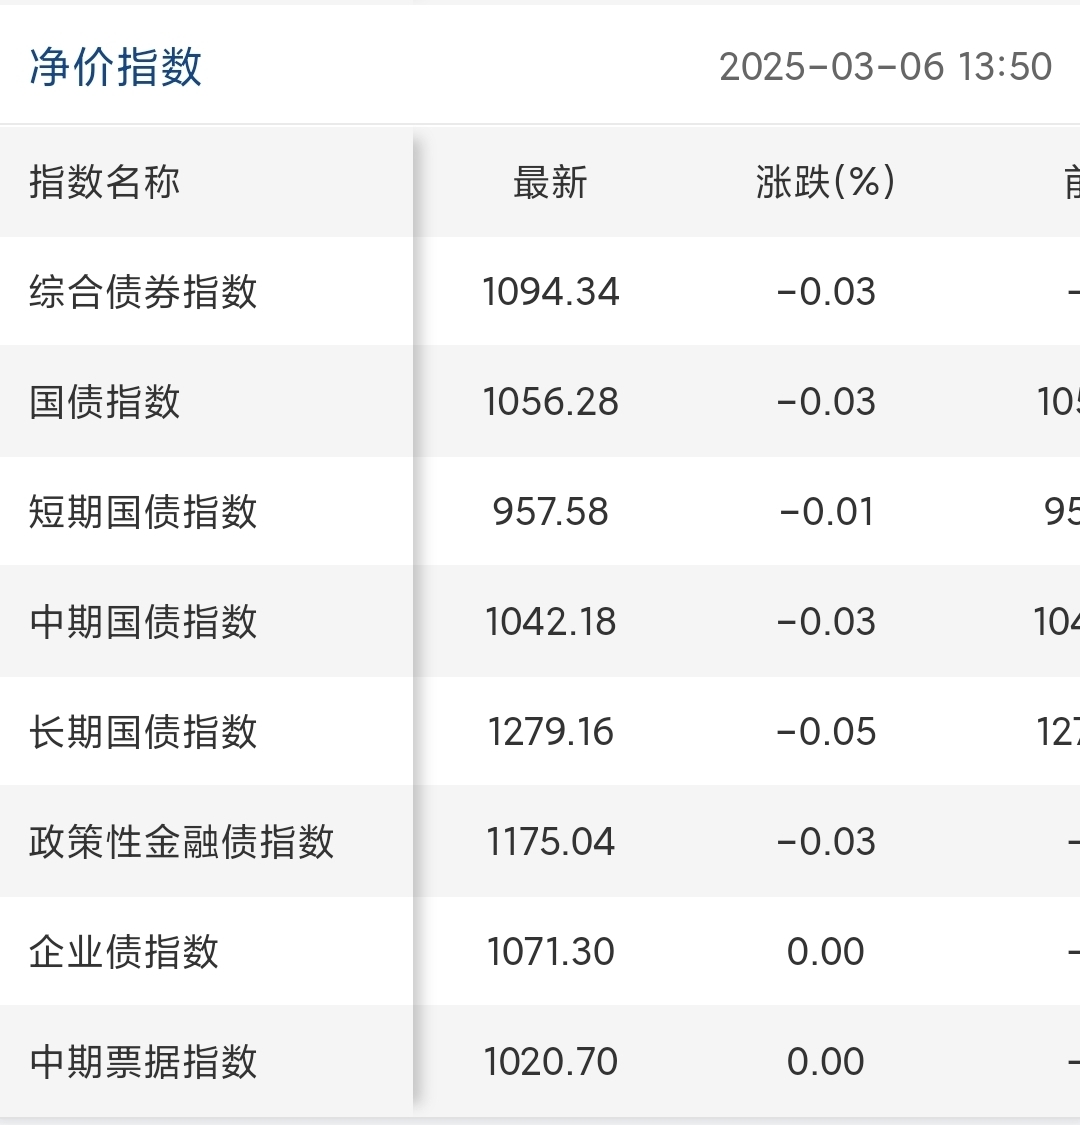Tap the 中期国债指数 row label

(x=143, y=622)
